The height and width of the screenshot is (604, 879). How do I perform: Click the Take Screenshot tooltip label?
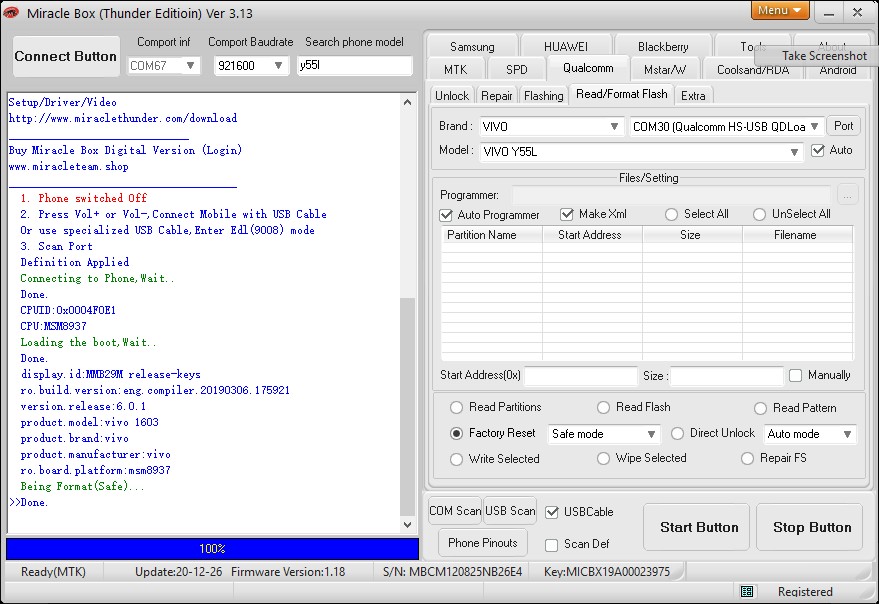click(824, 56)
